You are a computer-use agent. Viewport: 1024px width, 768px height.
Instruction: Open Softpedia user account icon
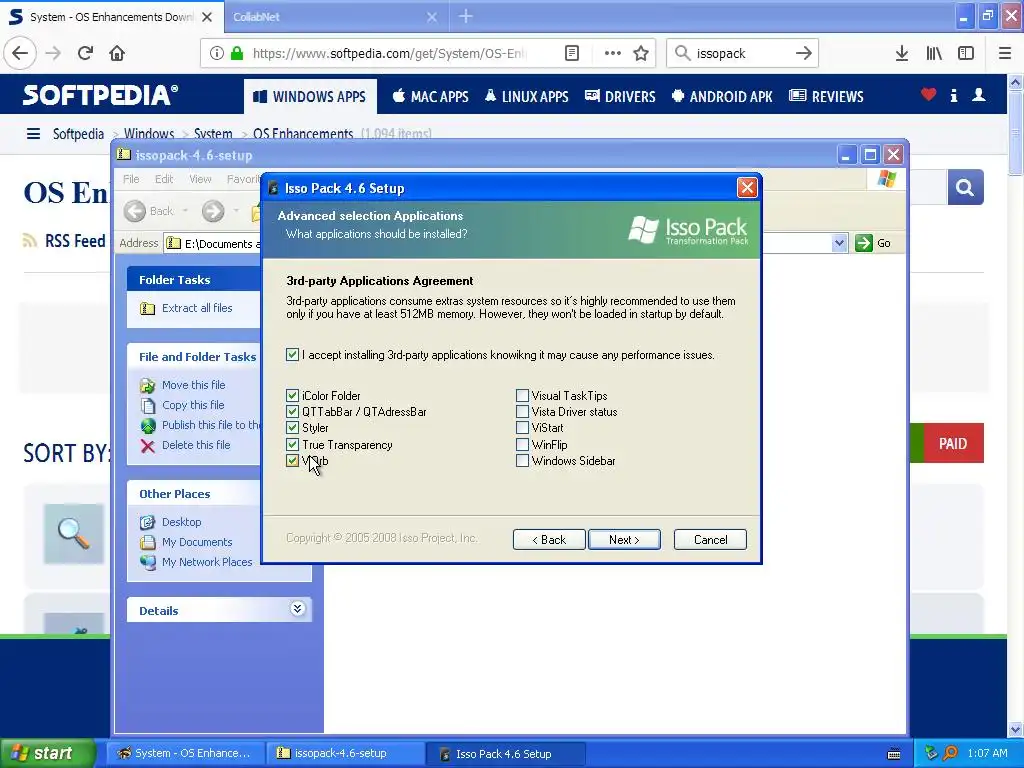click(x=978, y=95)
